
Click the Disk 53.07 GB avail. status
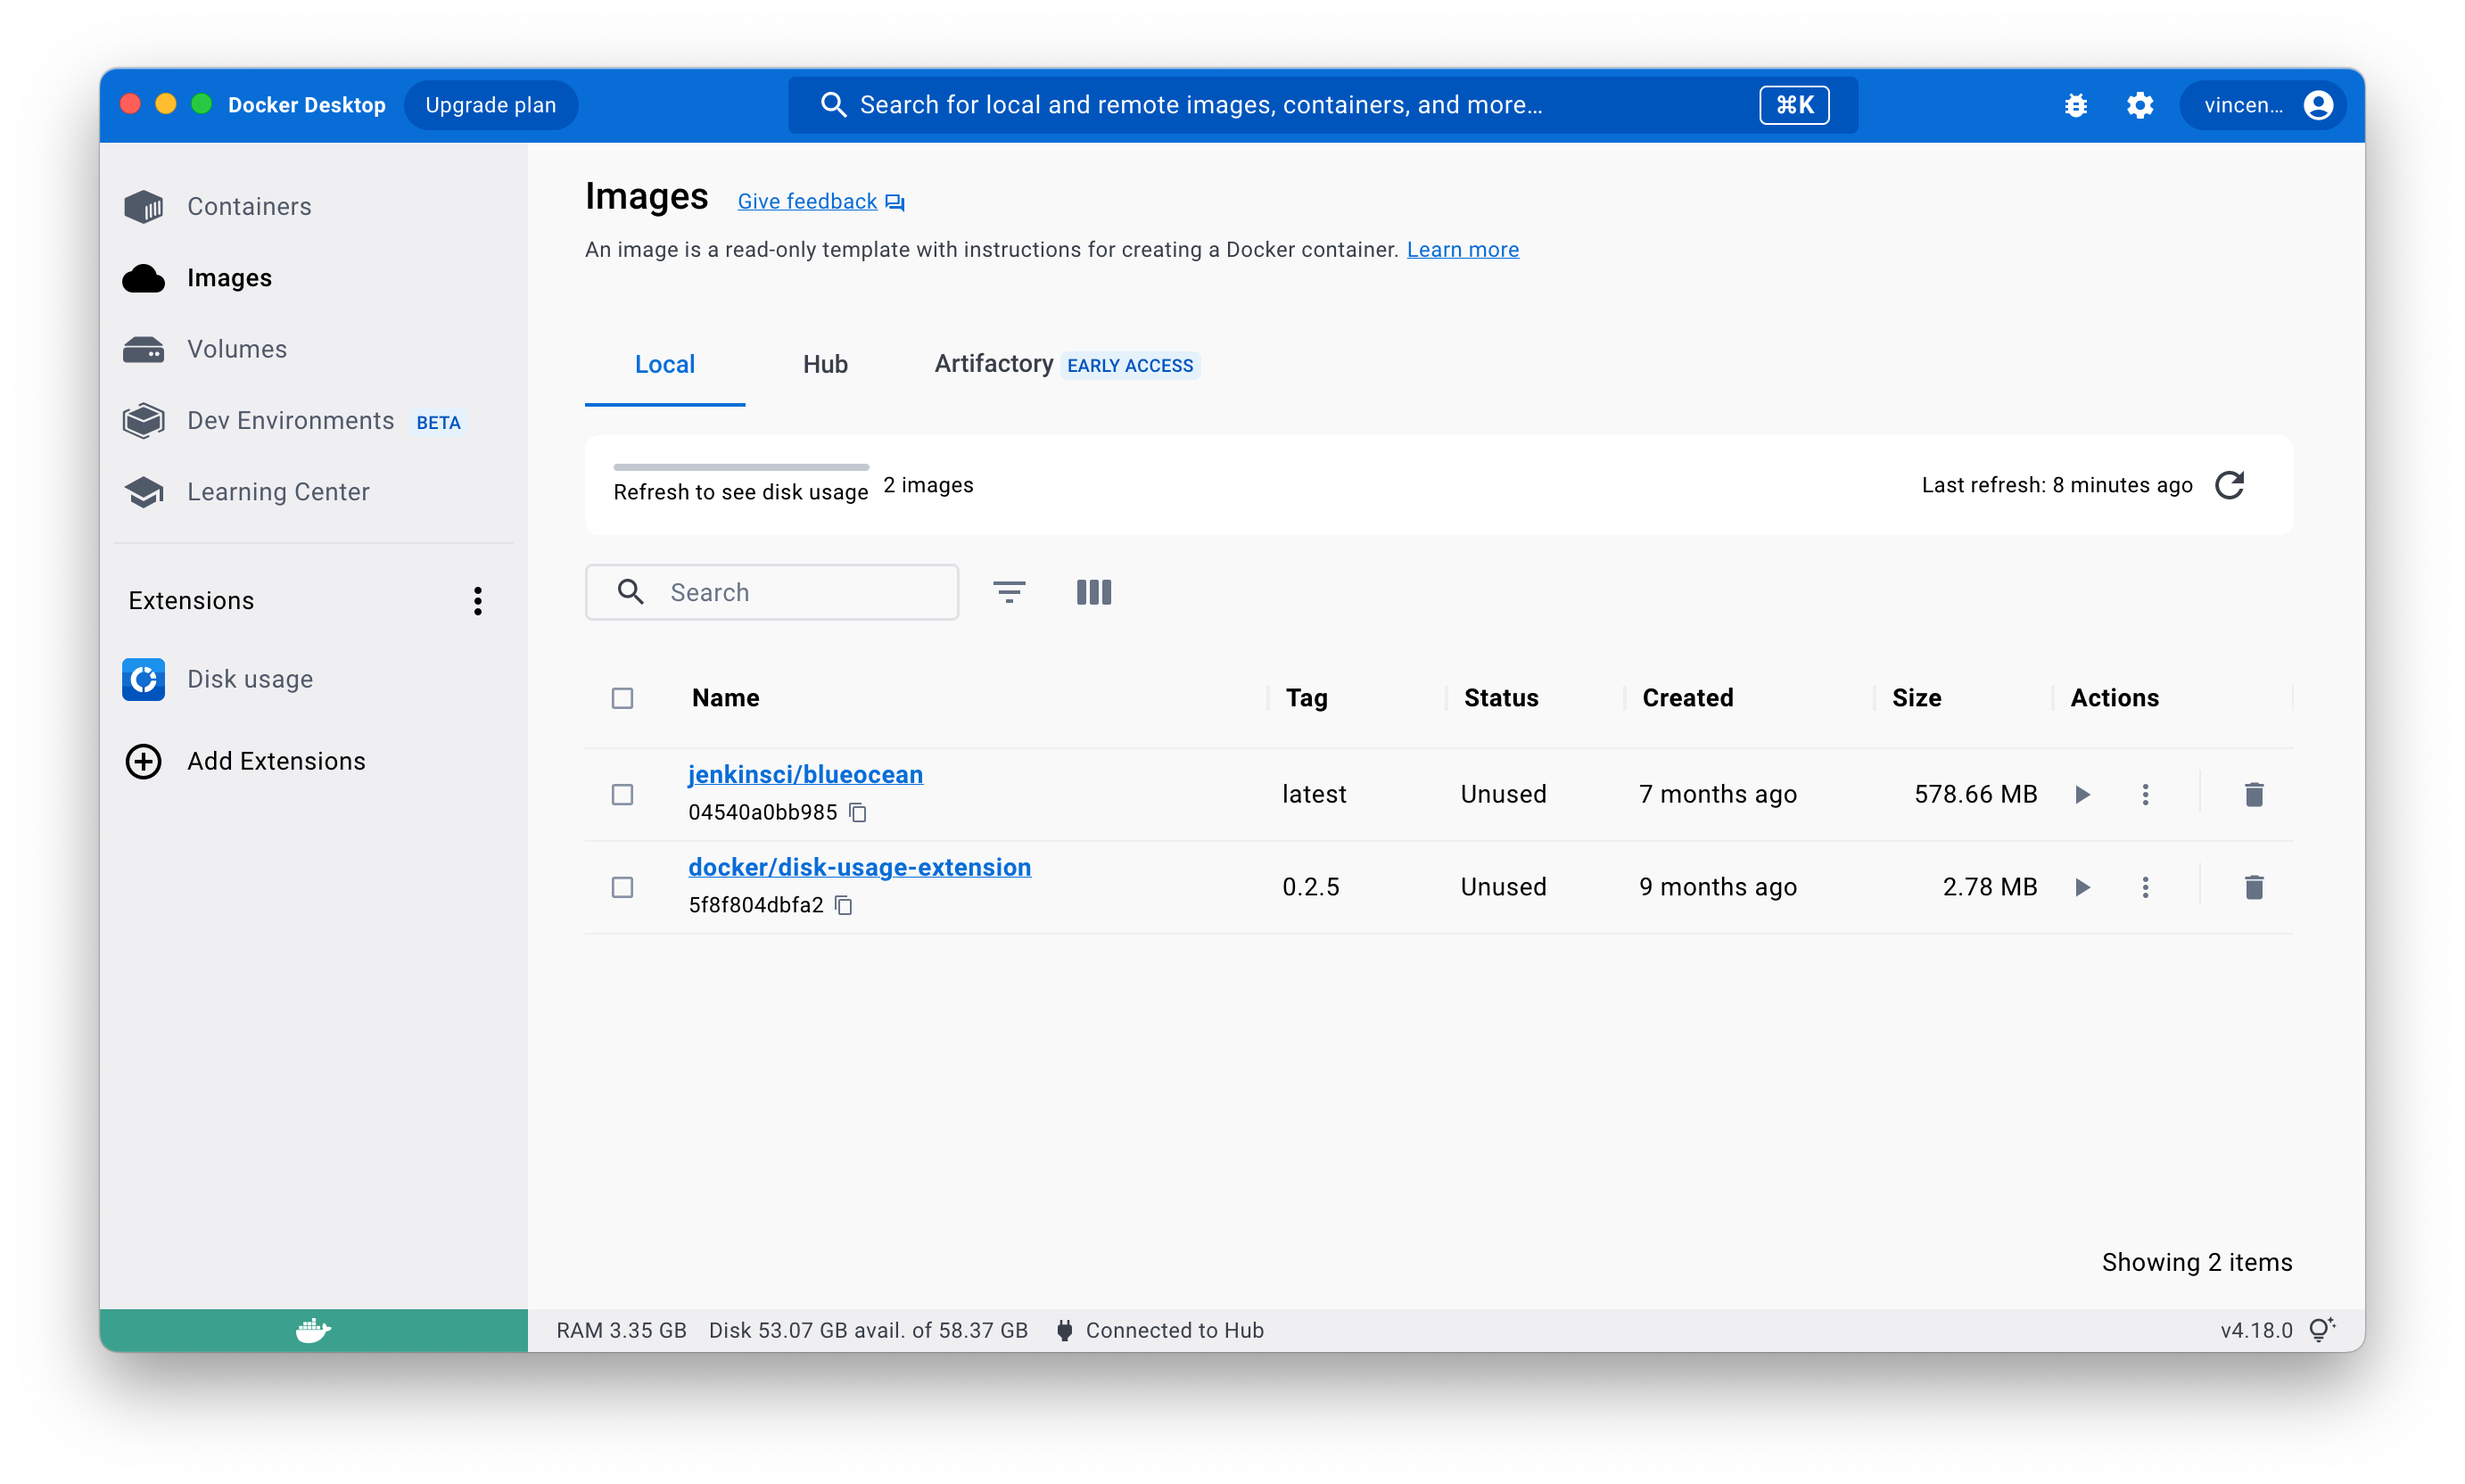click(x=868, y=1330)
